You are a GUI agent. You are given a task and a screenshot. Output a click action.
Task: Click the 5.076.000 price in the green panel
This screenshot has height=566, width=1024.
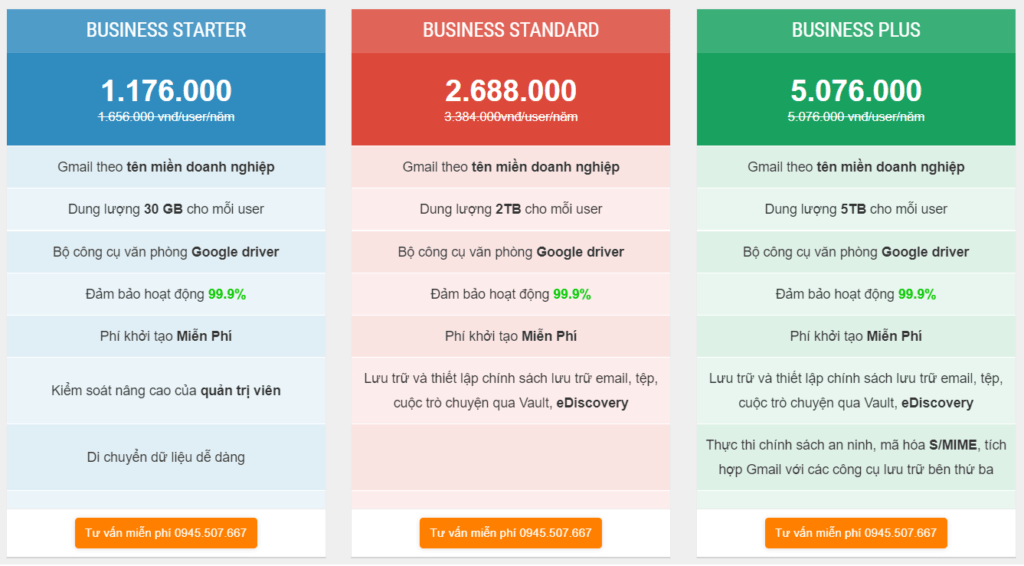856,91
